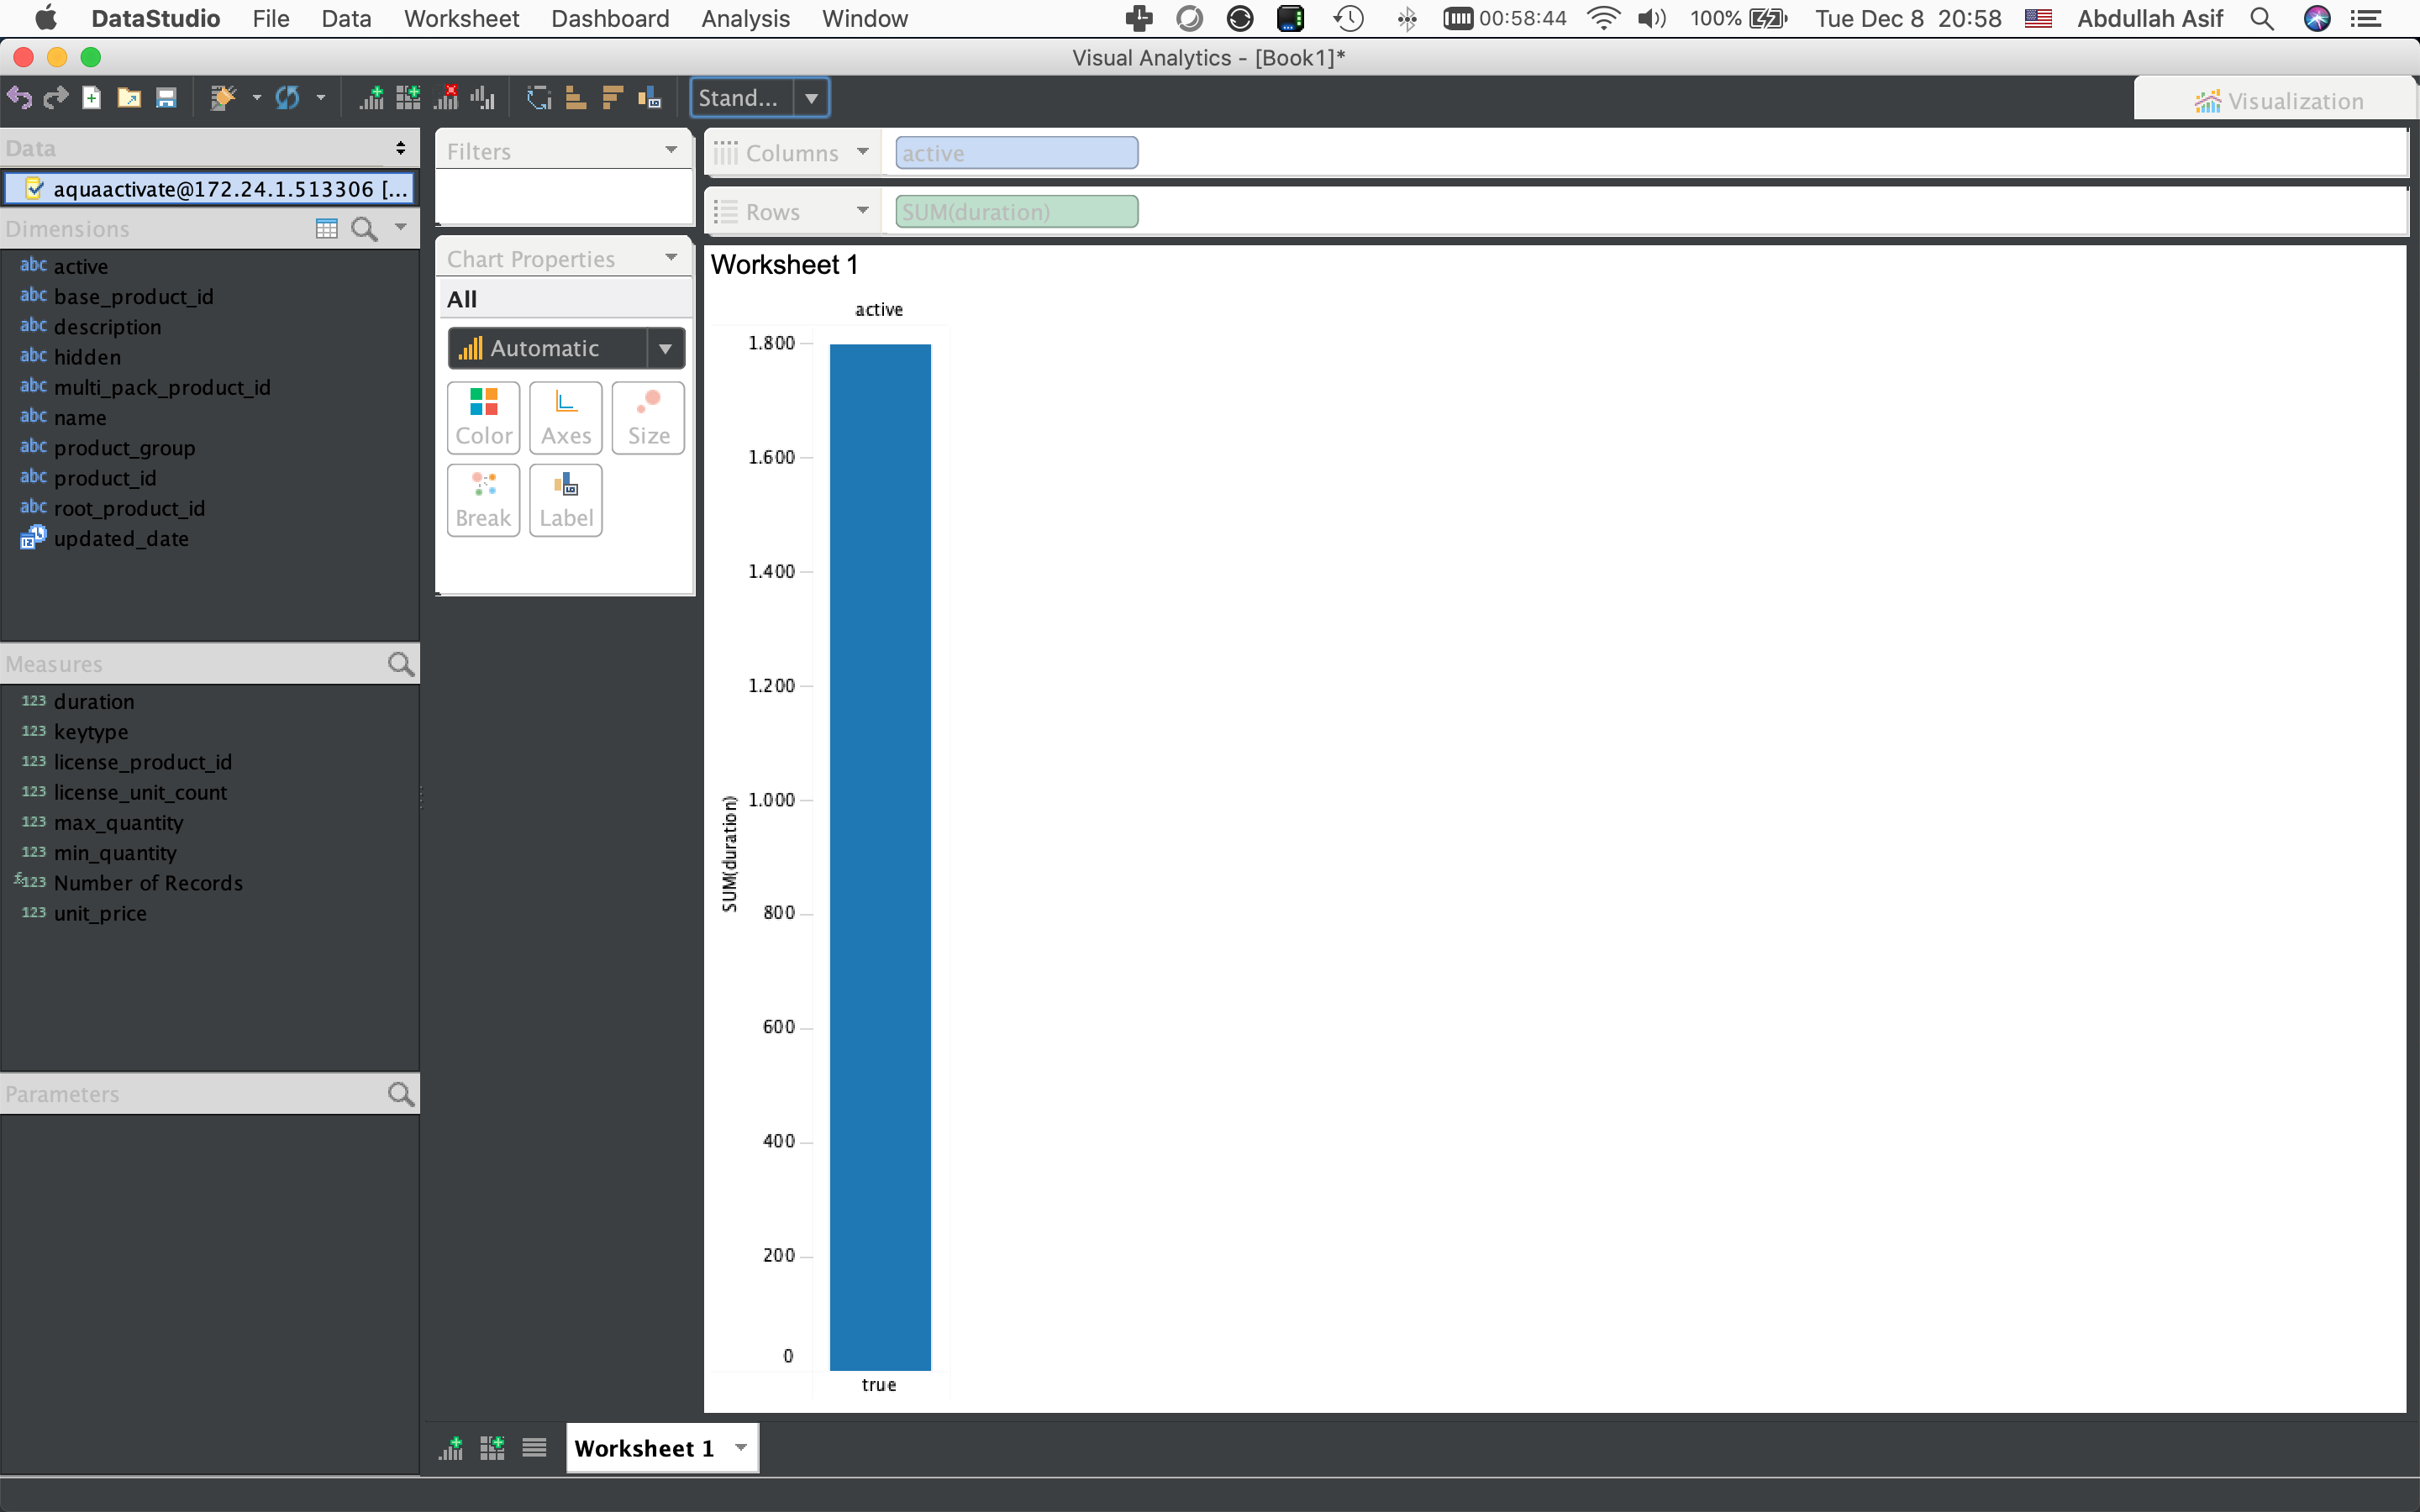The width and height of the screenshot is (2420, 1512).
Task: Click the Swap rows and columns icon
Action: 539,98
